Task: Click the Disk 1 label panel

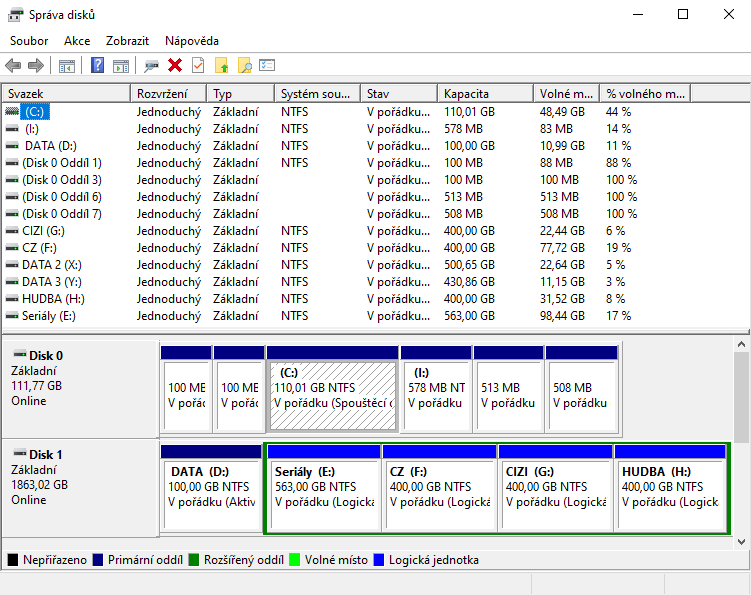Action: pos(80,484)
